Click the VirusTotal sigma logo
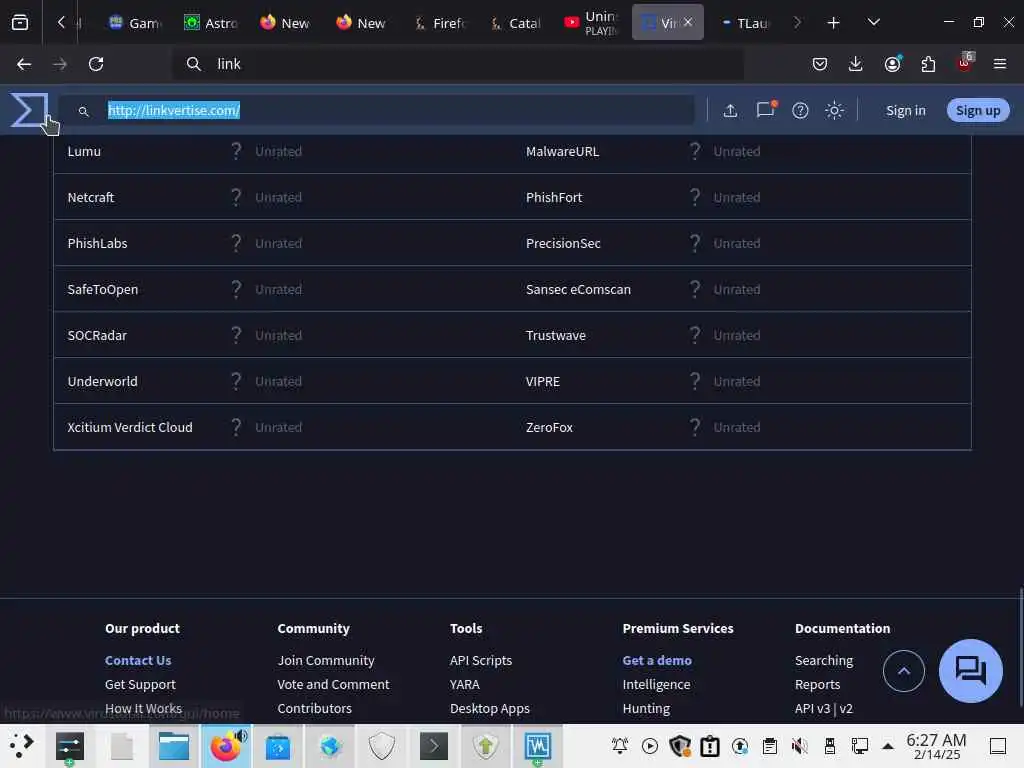 29,110
